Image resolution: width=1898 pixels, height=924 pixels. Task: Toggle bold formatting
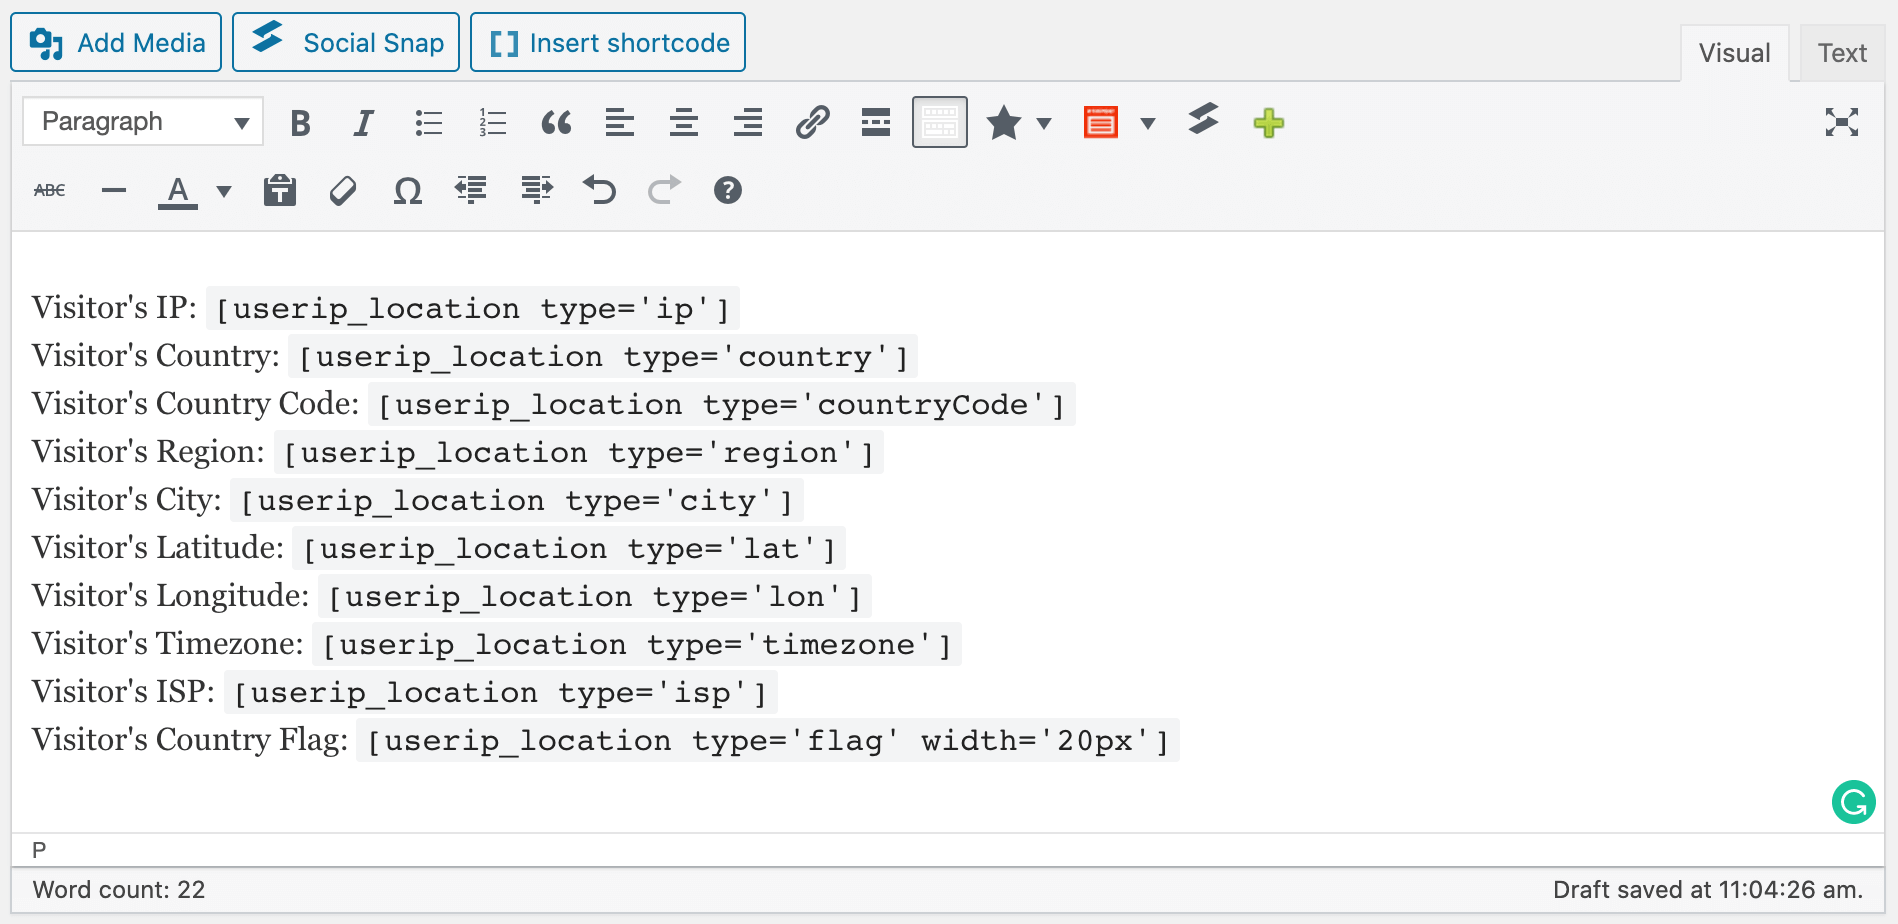click(x=300, y=123)
